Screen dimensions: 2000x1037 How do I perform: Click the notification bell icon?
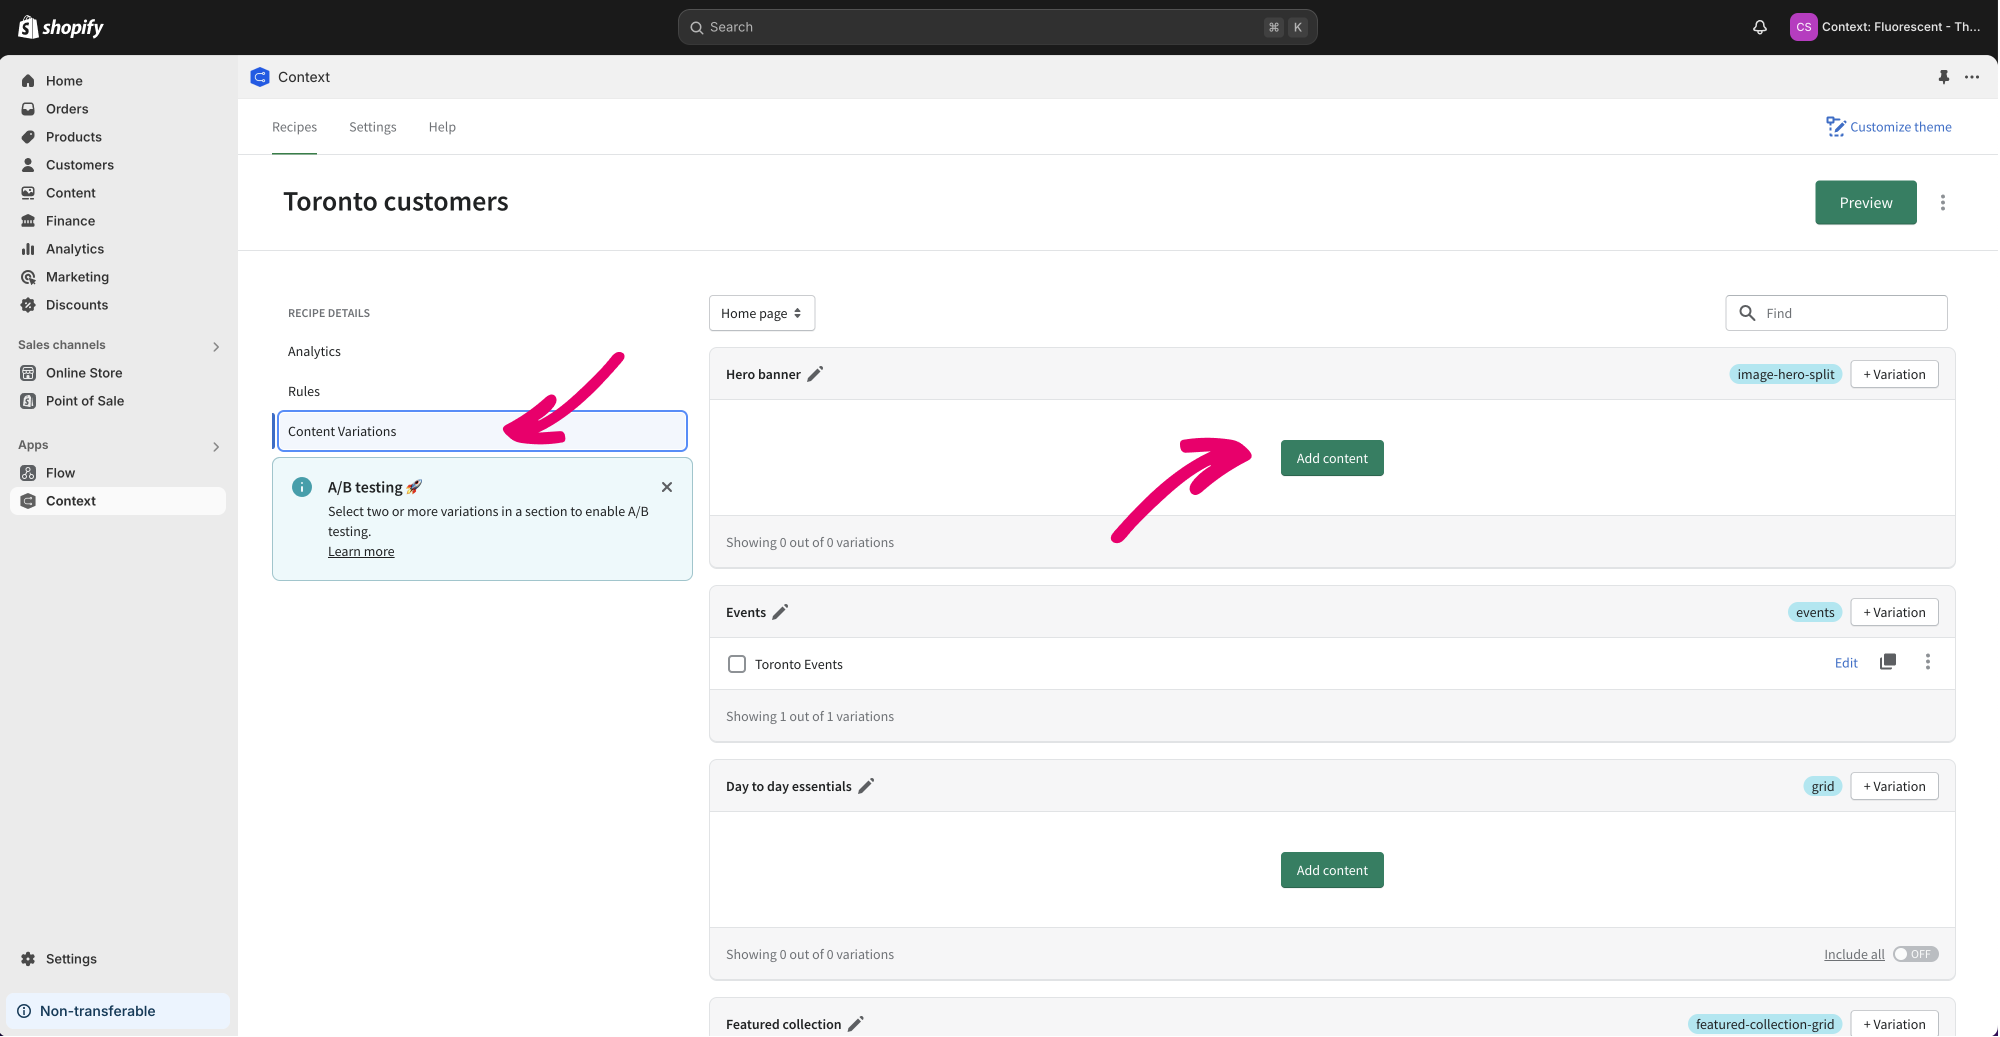coord(1759,27)
